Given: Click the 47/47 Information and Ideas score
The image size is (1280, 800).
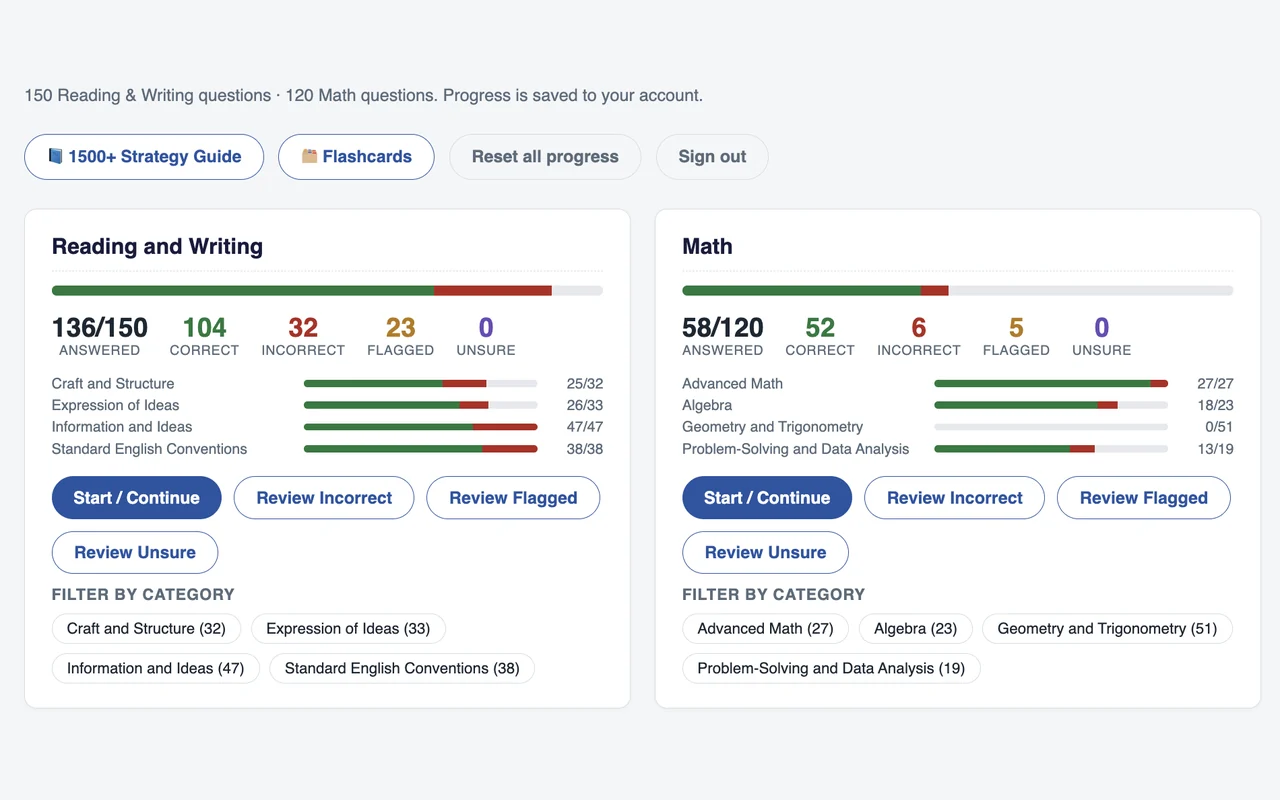Looking at the screenshot, I should [x=584, y=427].
